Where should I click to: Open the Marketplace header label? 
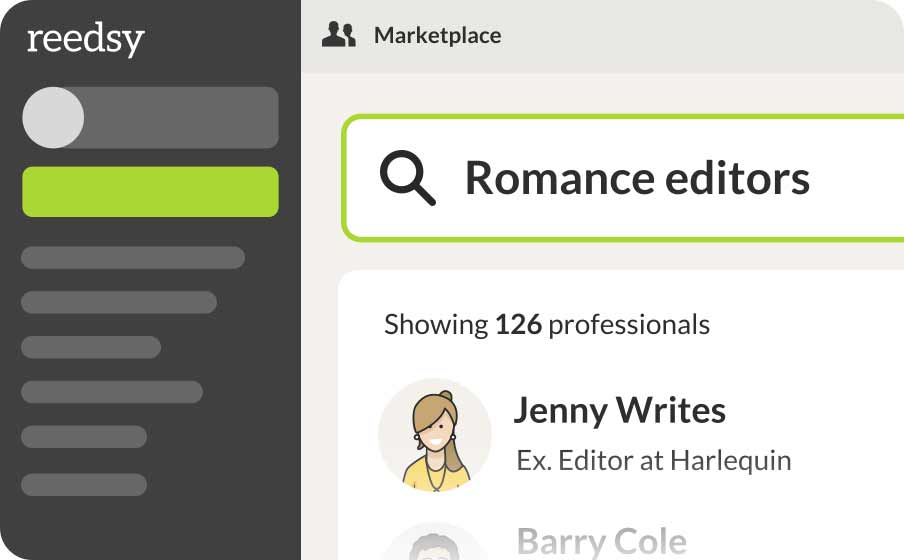pos(437,36)
